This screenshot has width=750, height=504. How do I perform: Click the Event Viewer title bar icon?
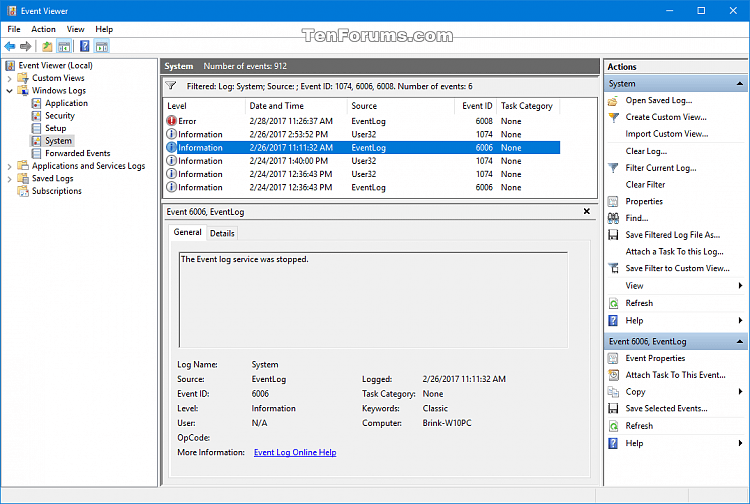tap(11, 11)
